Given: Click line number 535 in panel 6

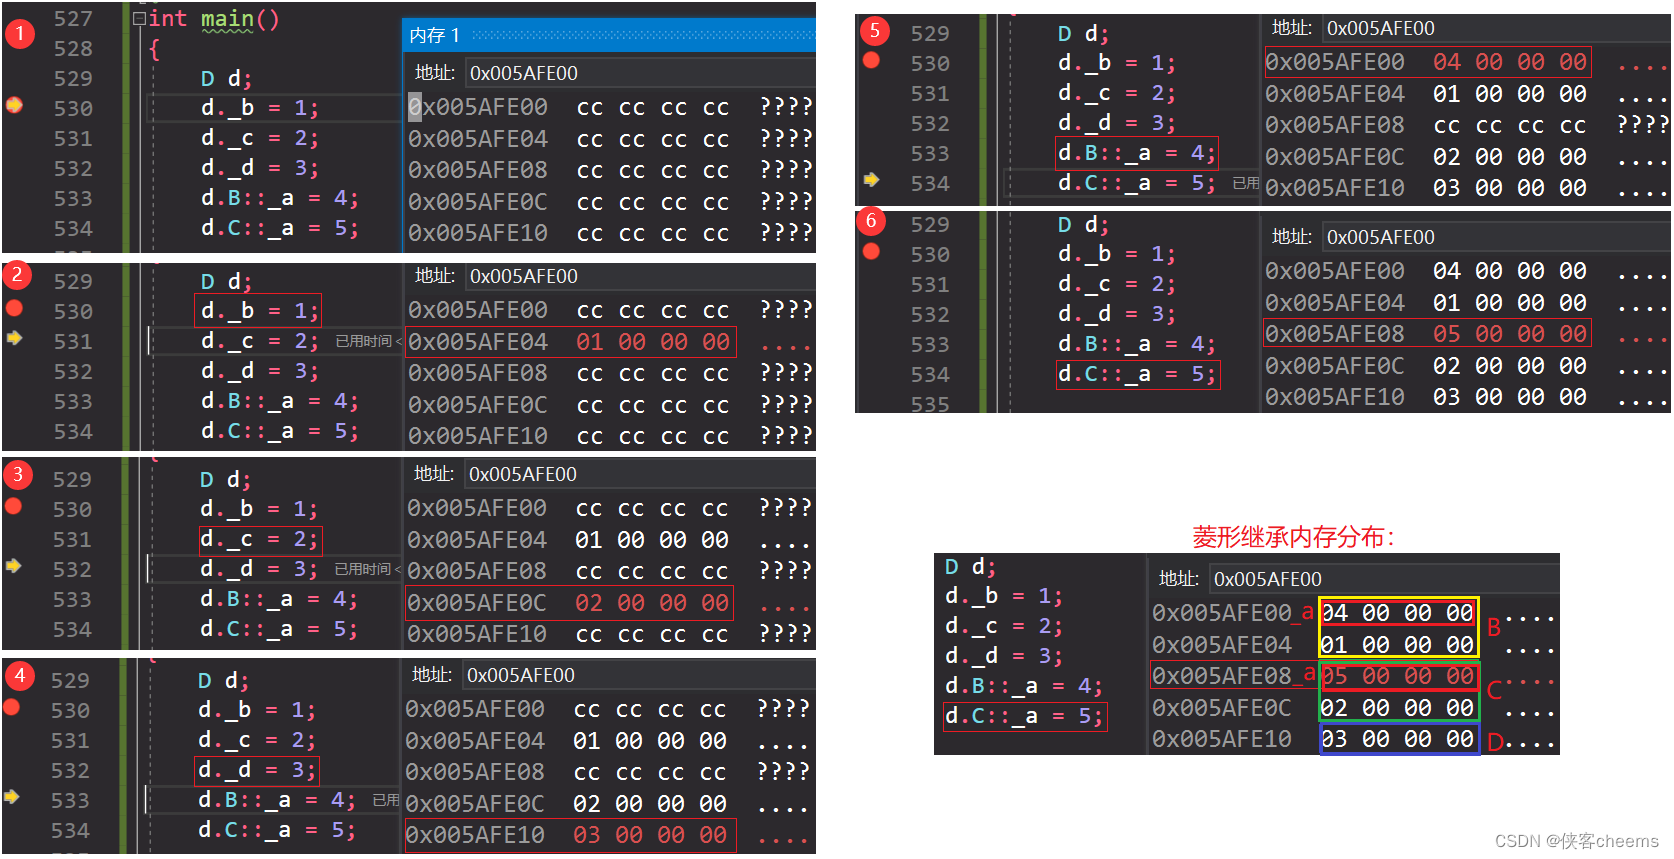Looking at the screenshot, I should 930,404.
